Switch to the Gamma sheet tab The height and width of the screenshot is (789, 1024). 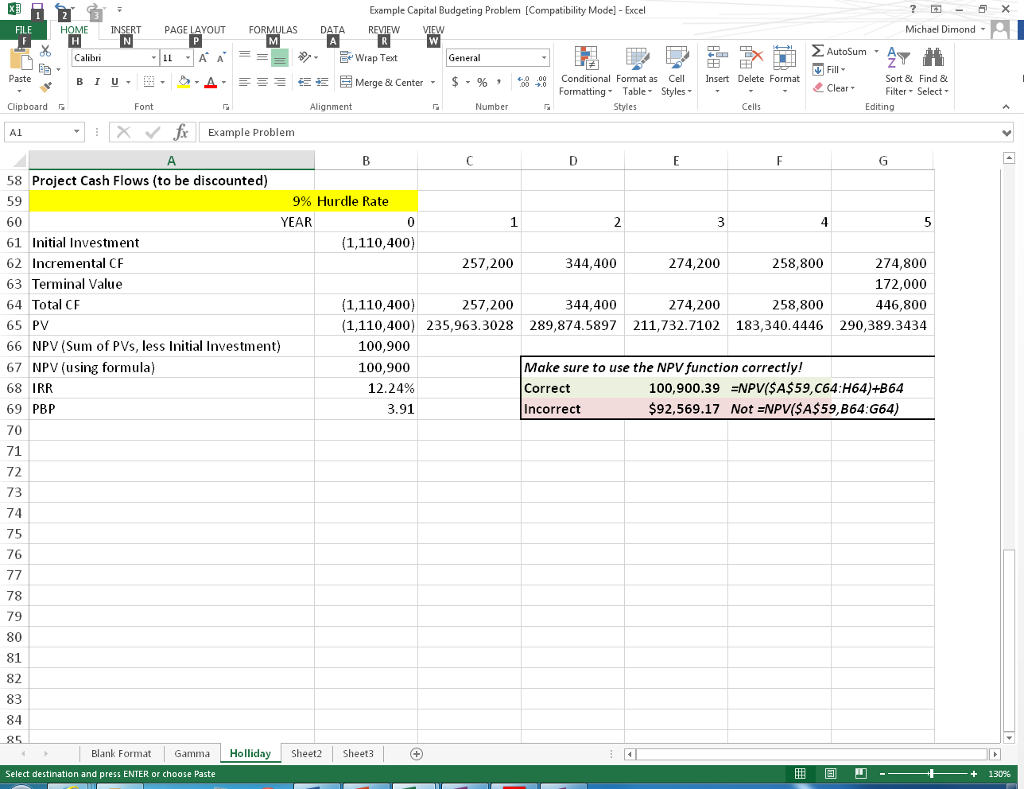(191, 753)
